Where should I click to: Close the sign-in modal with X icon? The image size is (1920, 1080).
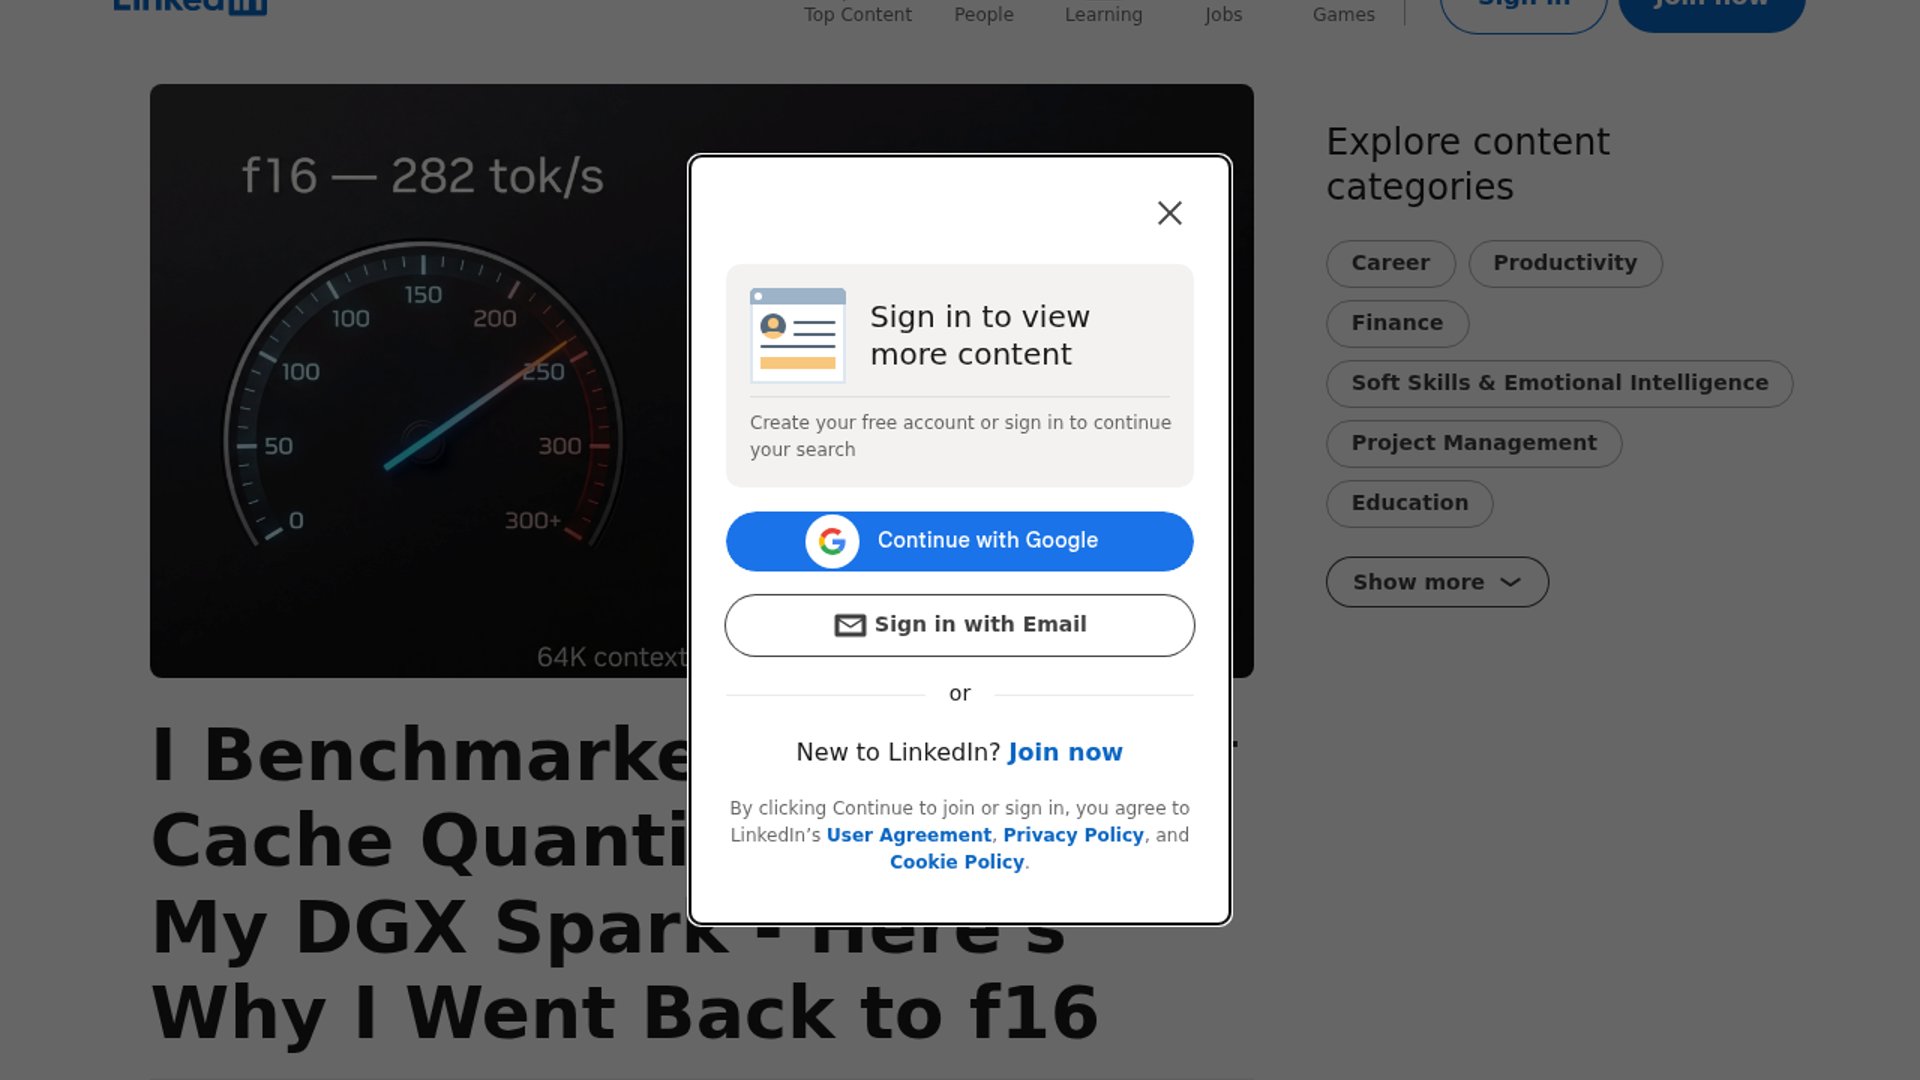pos(1169,213)
